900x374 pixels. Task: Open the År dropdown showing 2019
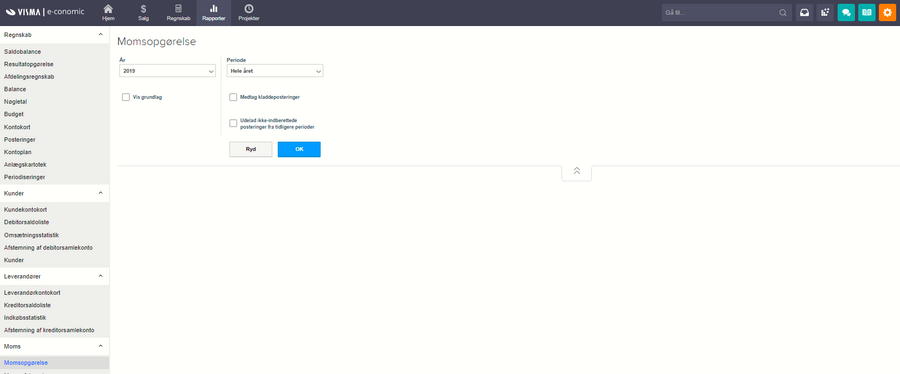[x=168, y=71]
